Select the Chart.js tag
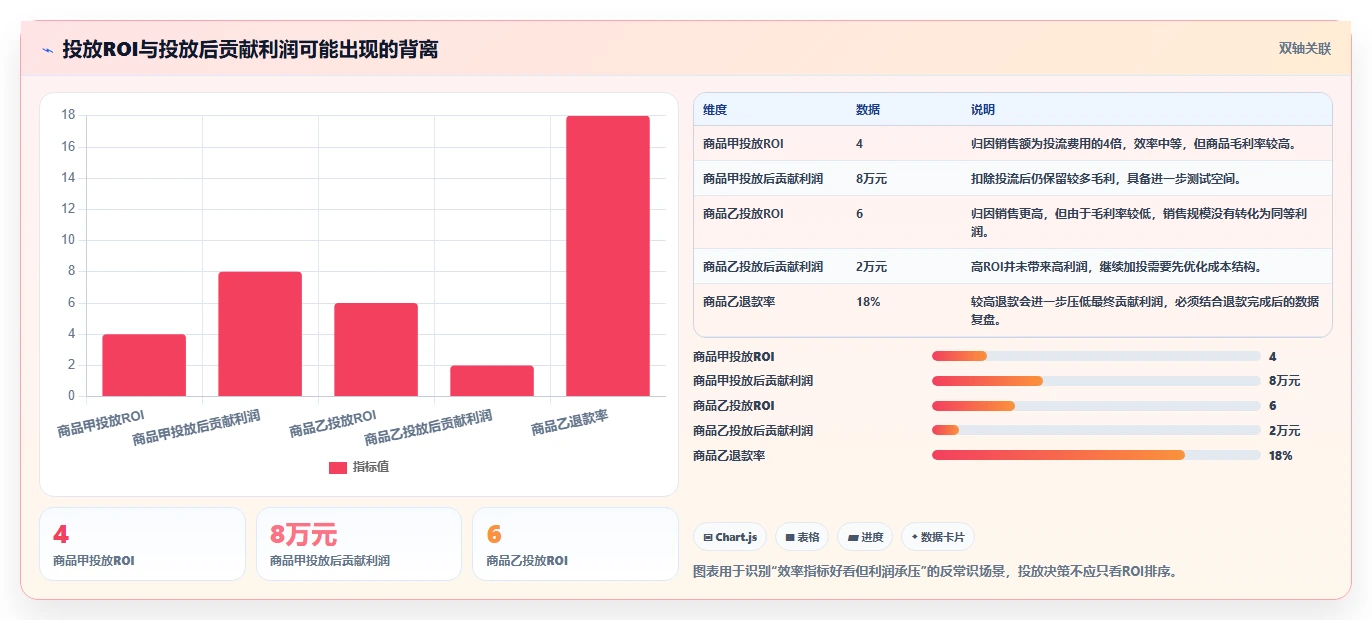1372x620 pixels. 730,537
